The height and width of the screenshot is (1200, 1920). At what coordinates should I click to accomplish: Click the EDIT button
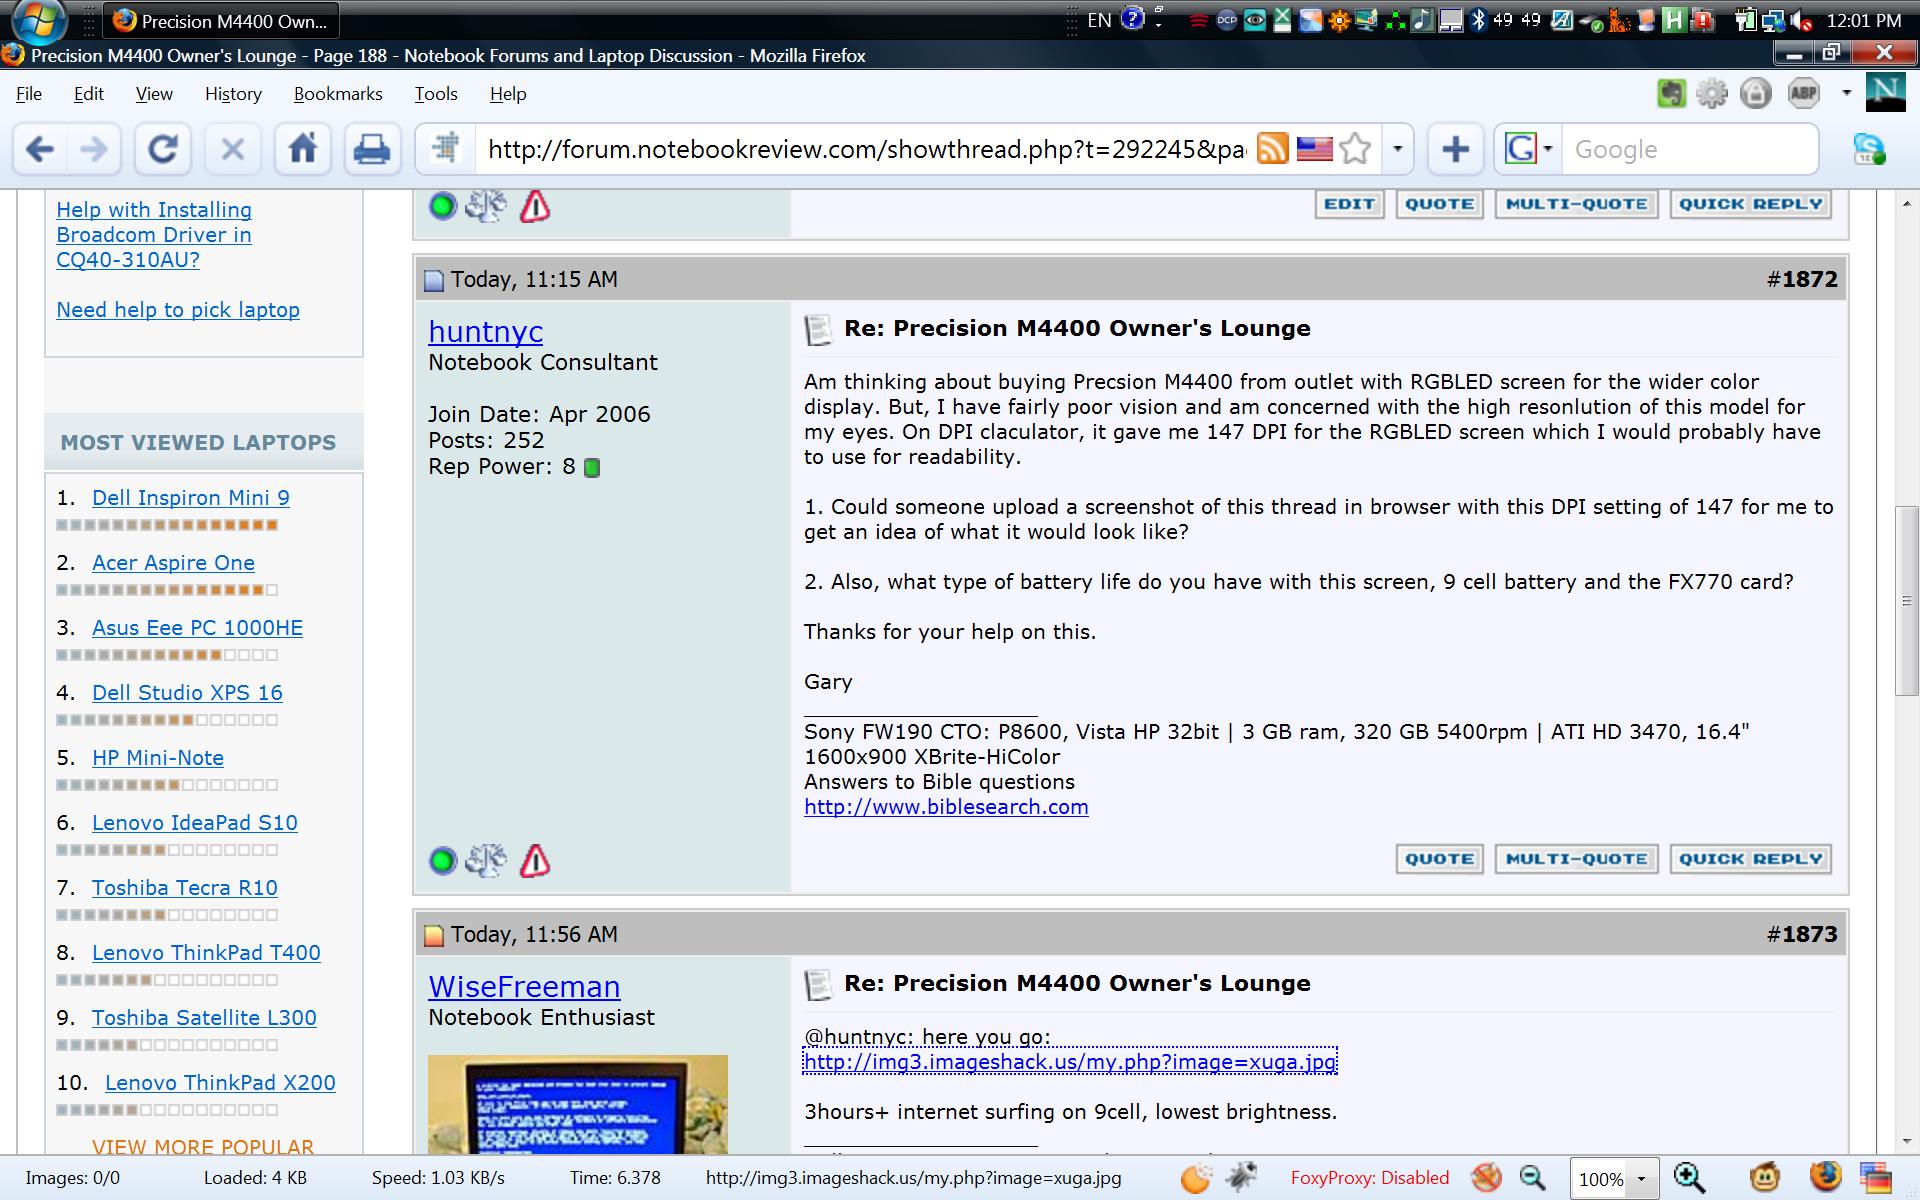pos(1349,204)
